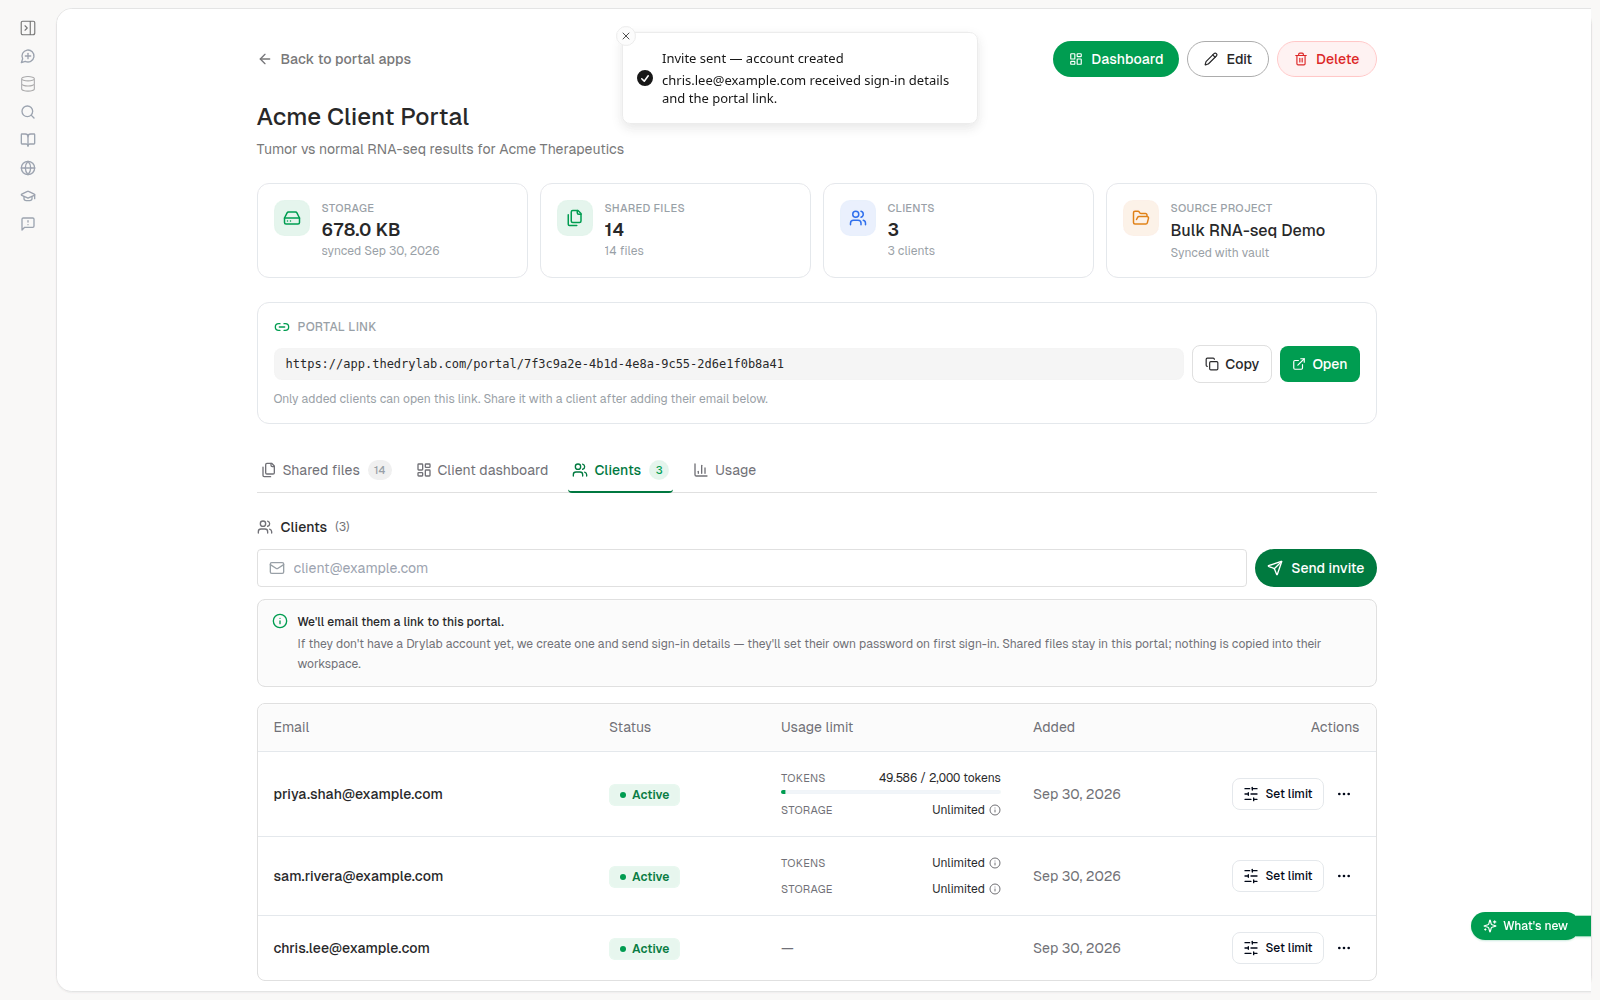Open the new chat sidebar icon
Image resolution: width=1600 pixels, height=1000 pixels.
click(x=28, y=56)
